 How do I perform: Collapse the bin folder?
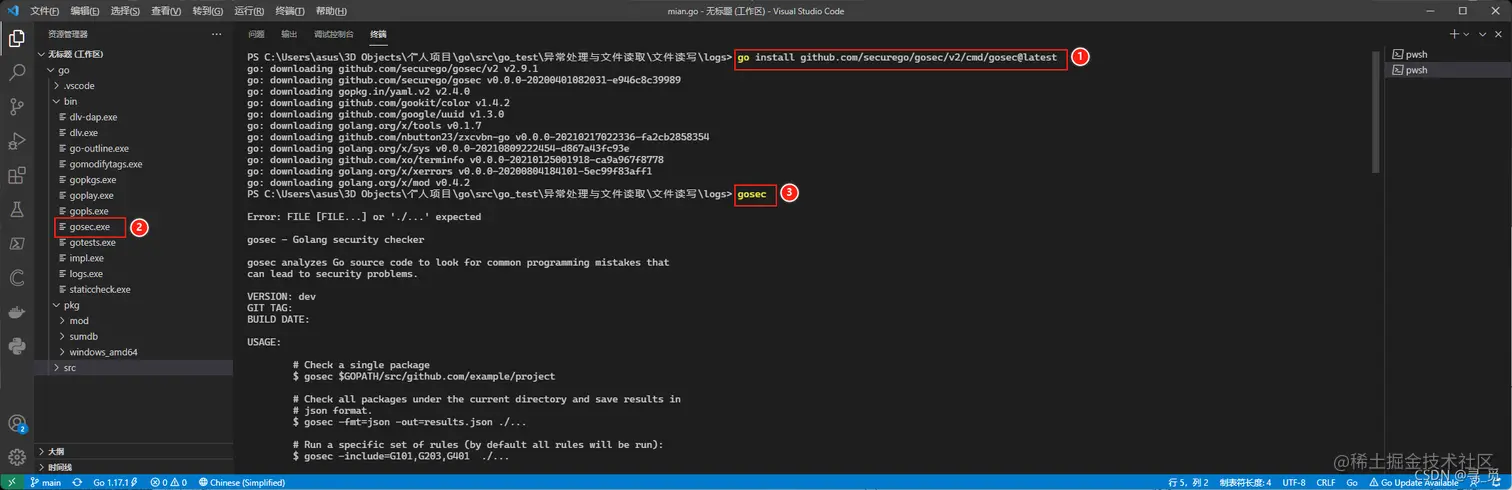pyautogui.click(x=134, y=101)
